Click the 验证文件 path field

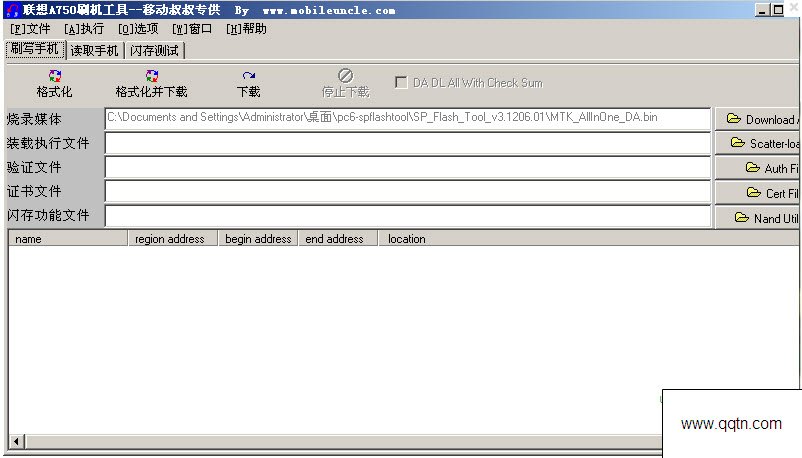pos(407,168)
